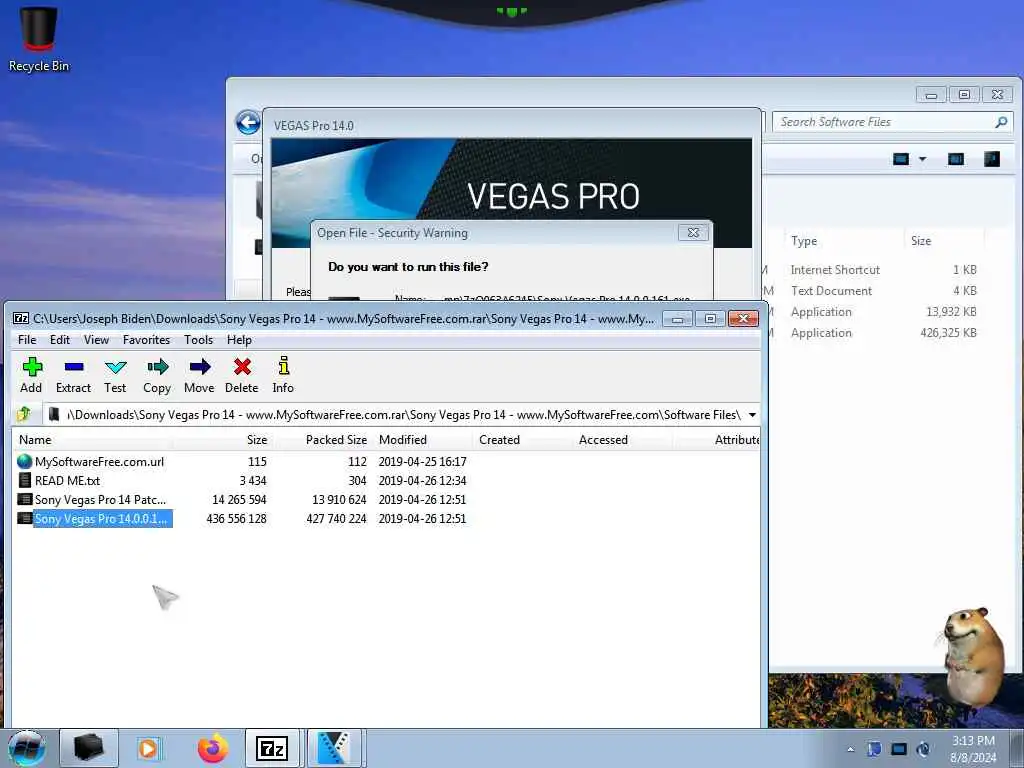Open the Info tool in 7-Zip
1024x768 pixels.
click(283, 375)
